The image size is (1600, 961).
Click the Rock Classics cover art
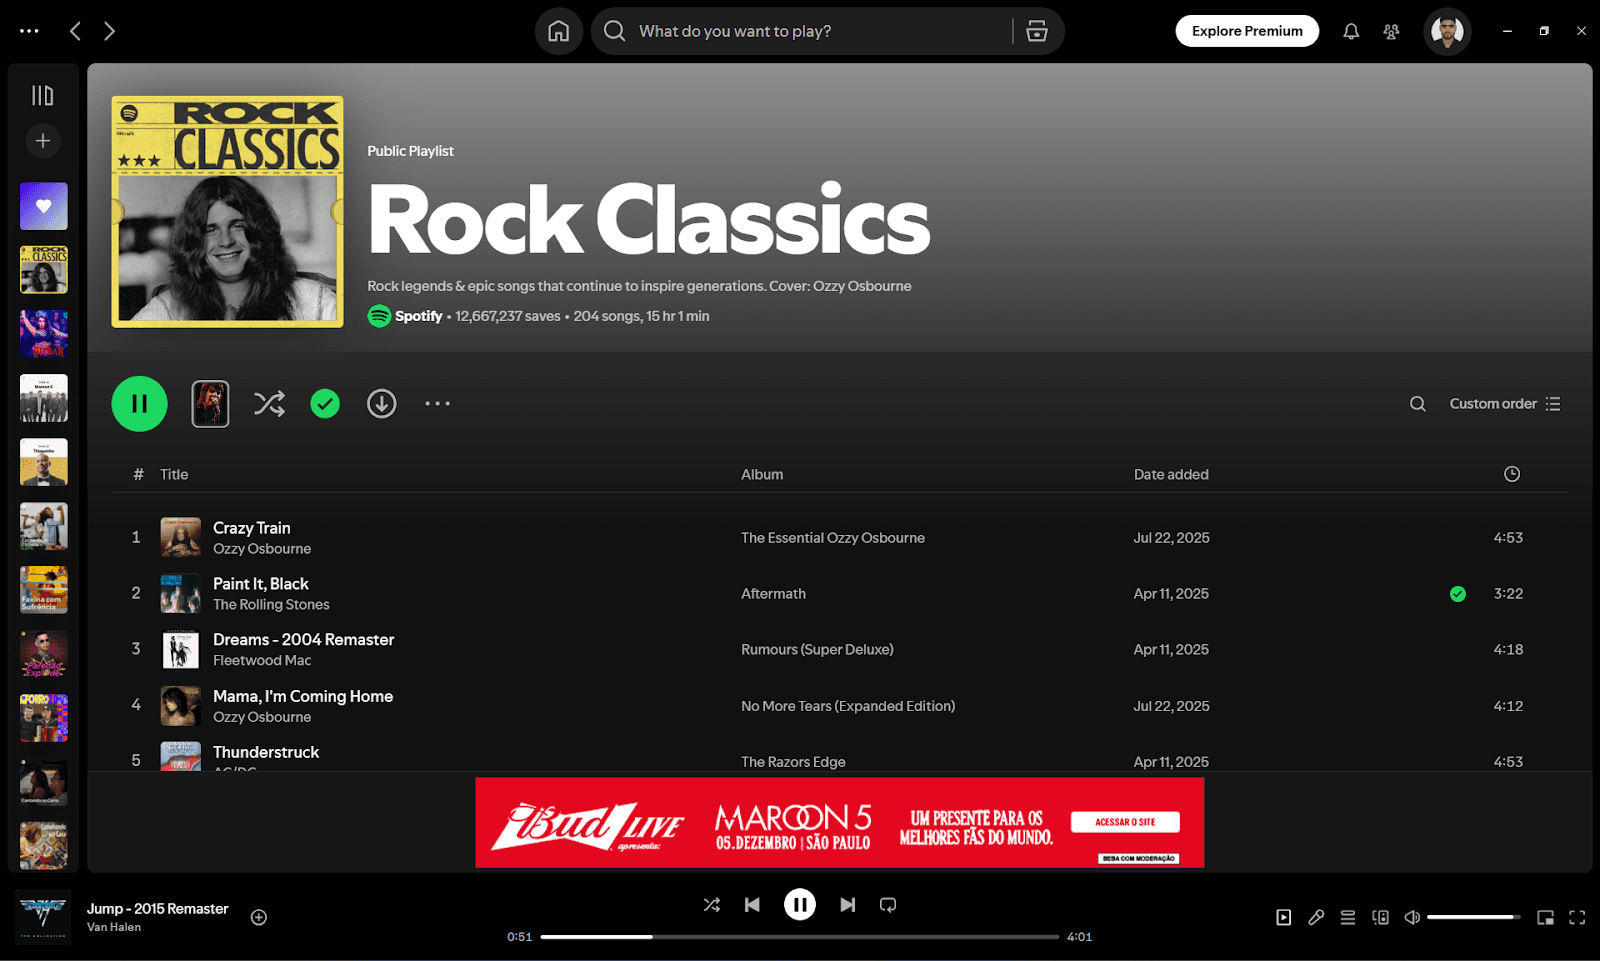click(228, 212)
